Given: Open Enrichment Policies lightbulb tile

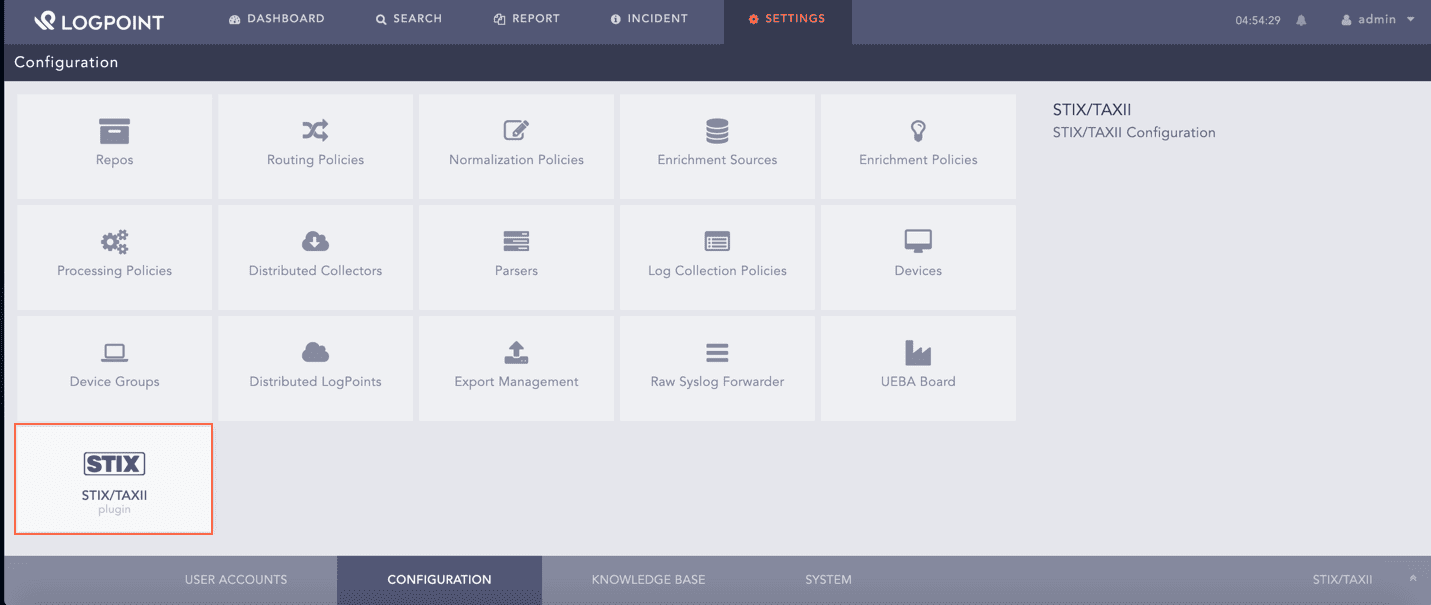Looking at the screenshot, I should [918, 146].
